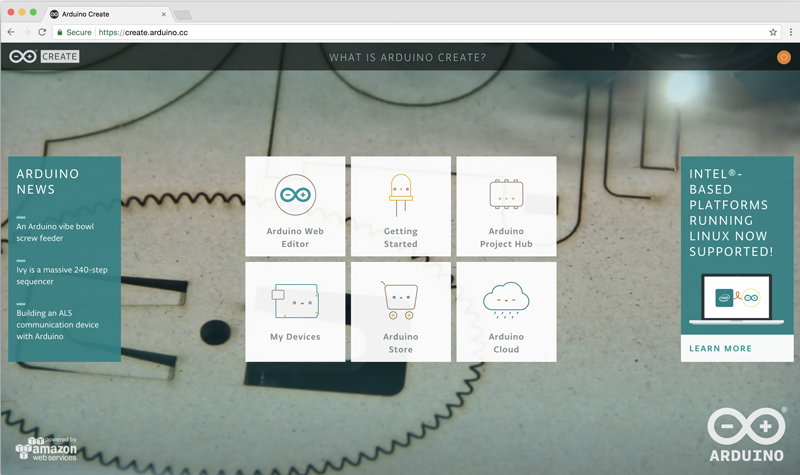Screen dimensions: 800x475
Task: Click the Arduino Cloud icon
Action: click(x=506, y=297)
